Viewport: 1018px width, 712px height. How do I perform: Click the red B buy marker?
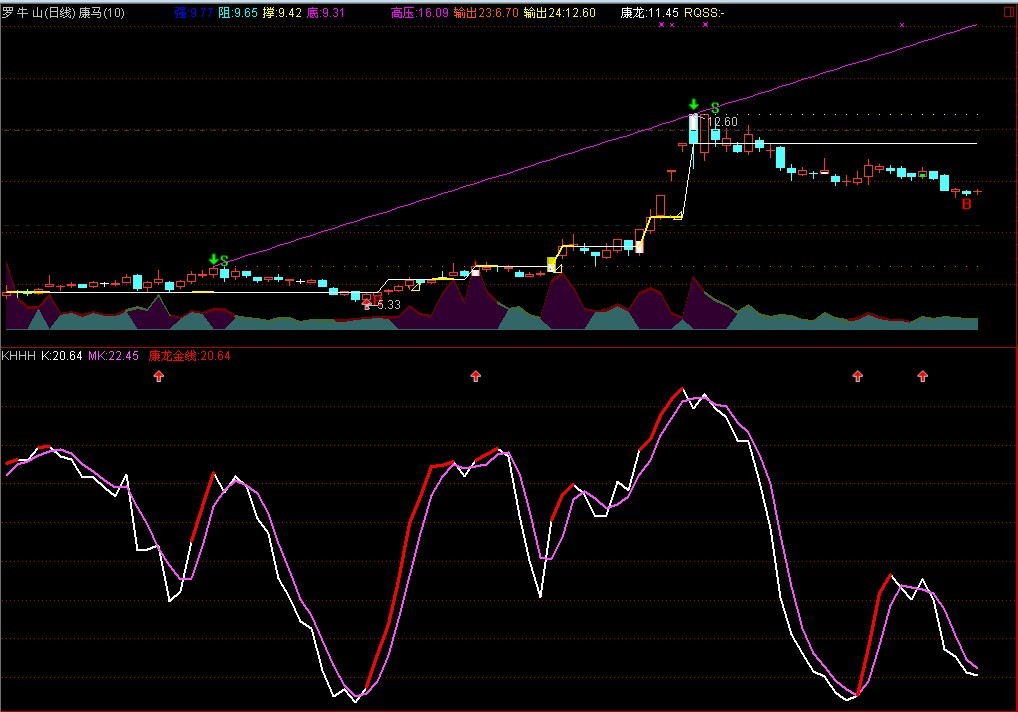966,205
